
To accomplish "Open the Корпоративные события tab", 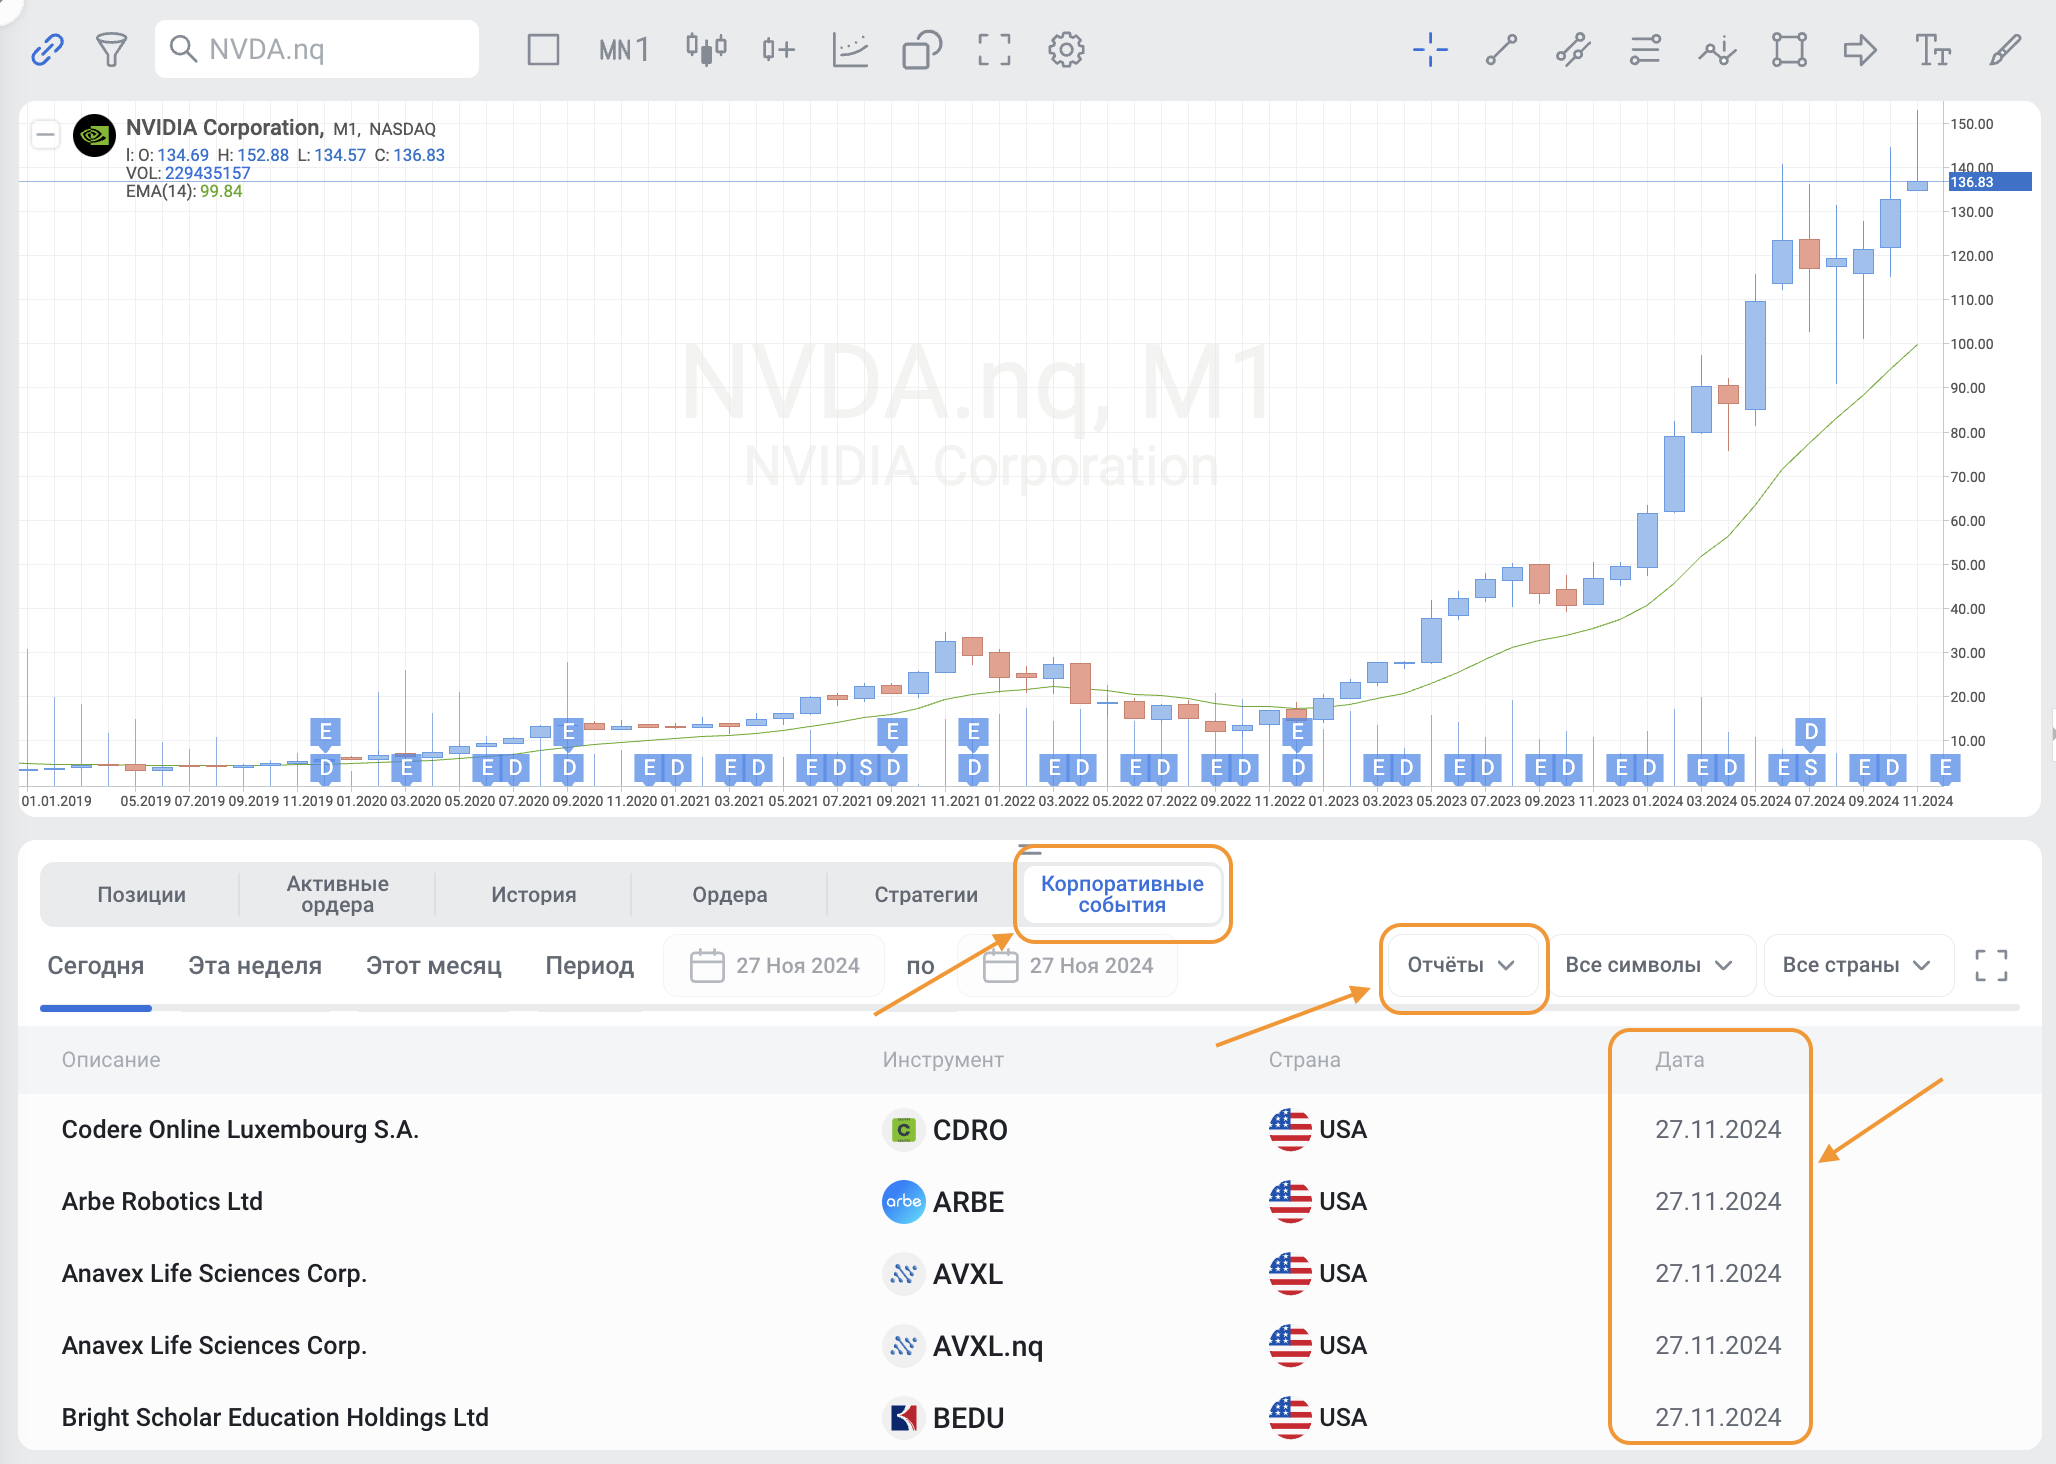I will point(1121,894).
